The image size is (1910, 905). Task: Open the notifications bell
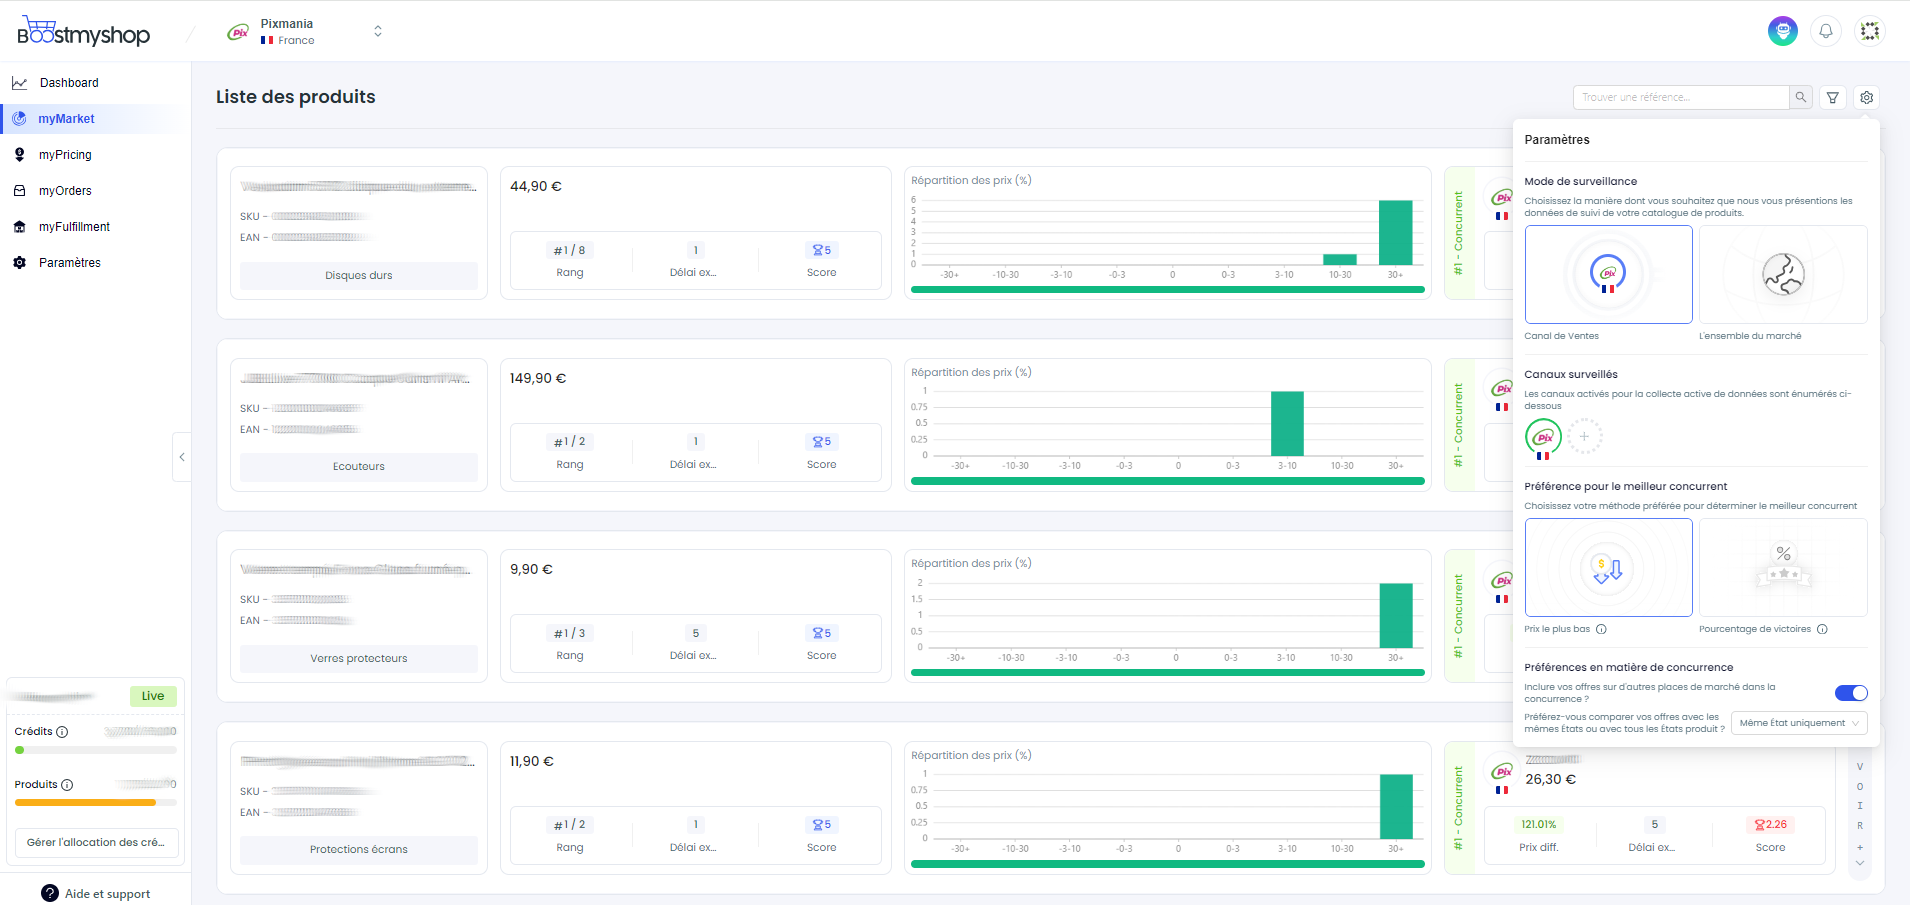(1826, 31)
